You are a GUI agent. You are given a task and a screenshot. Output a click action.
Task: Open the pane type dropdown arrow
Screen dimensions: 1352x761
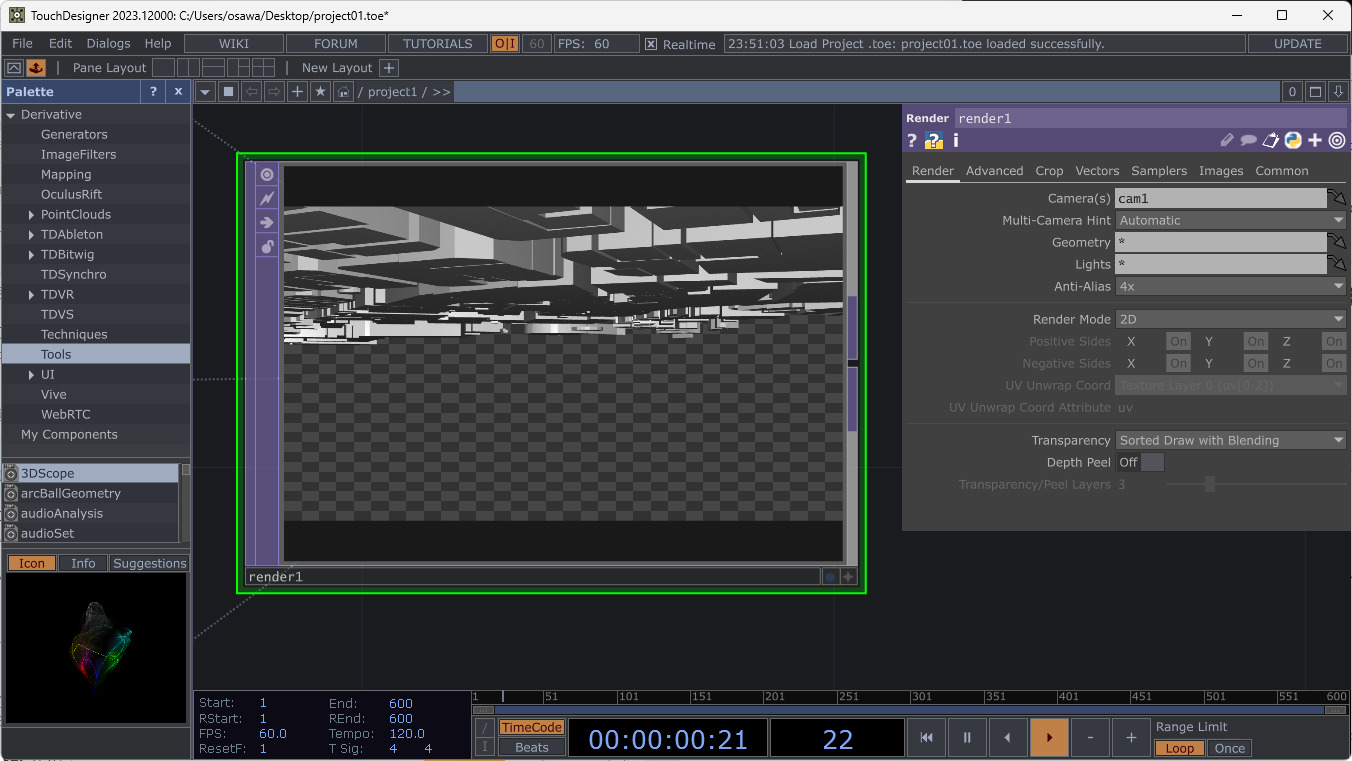[205, 91]
